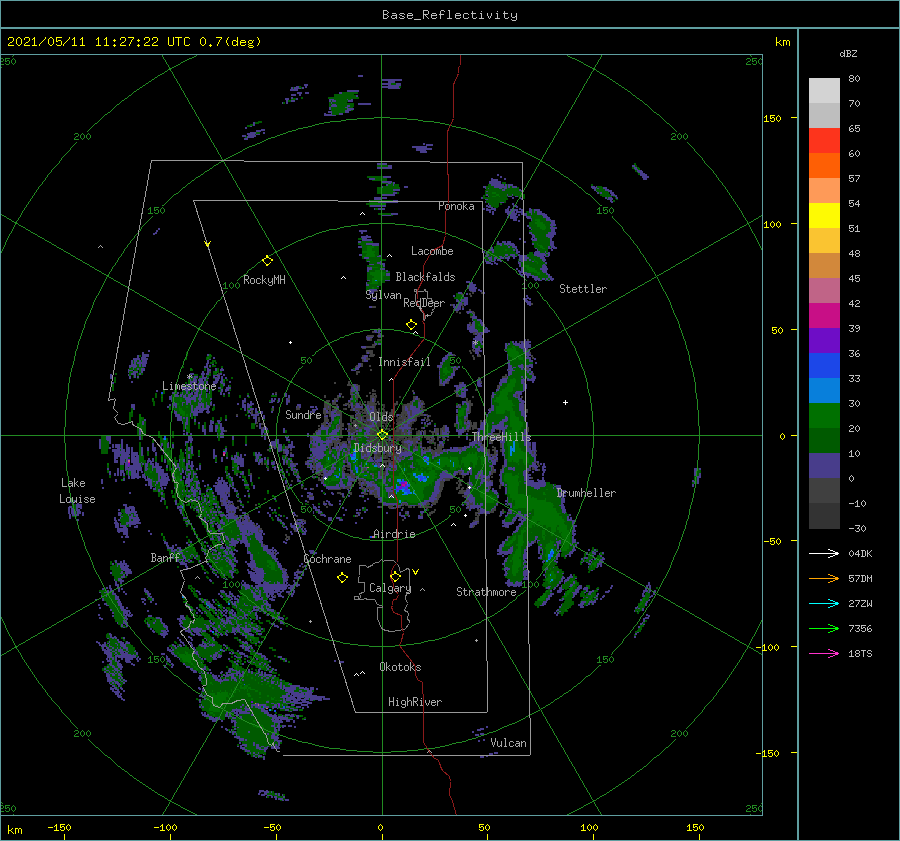
Task: Click the yellow diamond marker near RockyMH
Action: (x=267, y=261)
